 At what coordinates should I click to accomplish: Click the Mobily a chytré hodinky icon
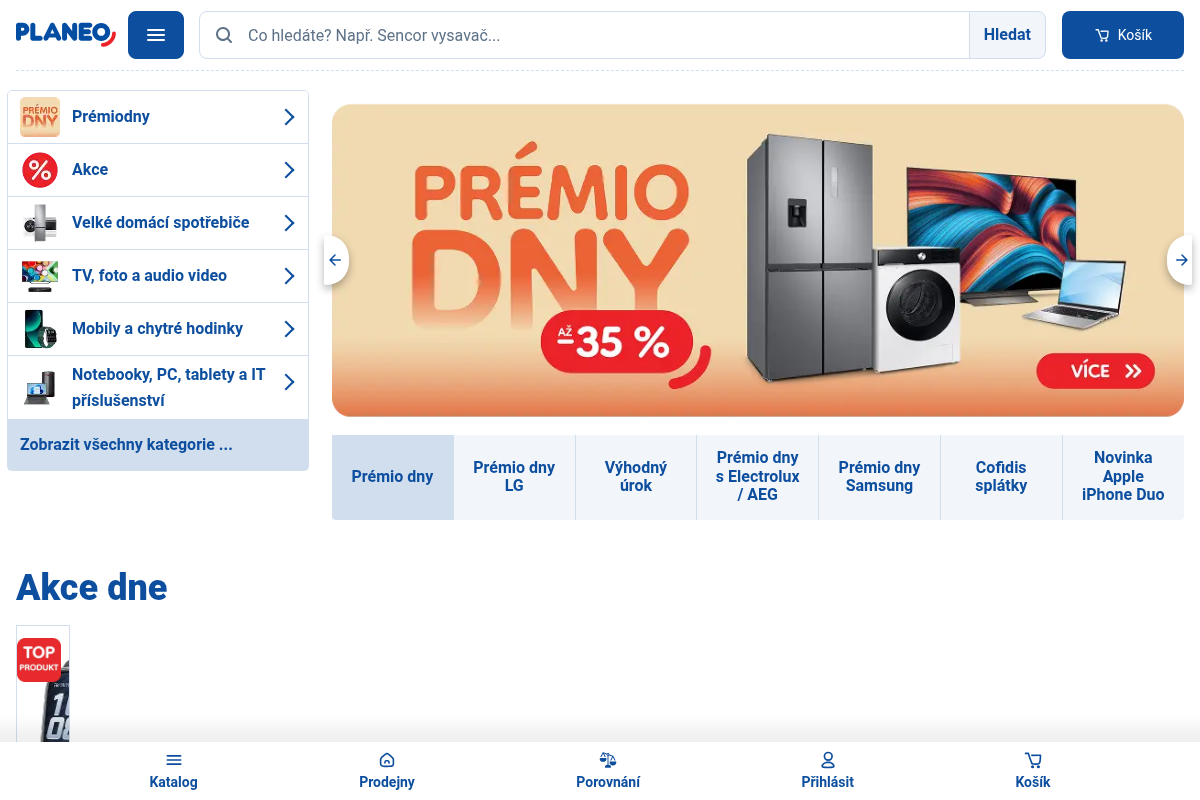(40, 329)
